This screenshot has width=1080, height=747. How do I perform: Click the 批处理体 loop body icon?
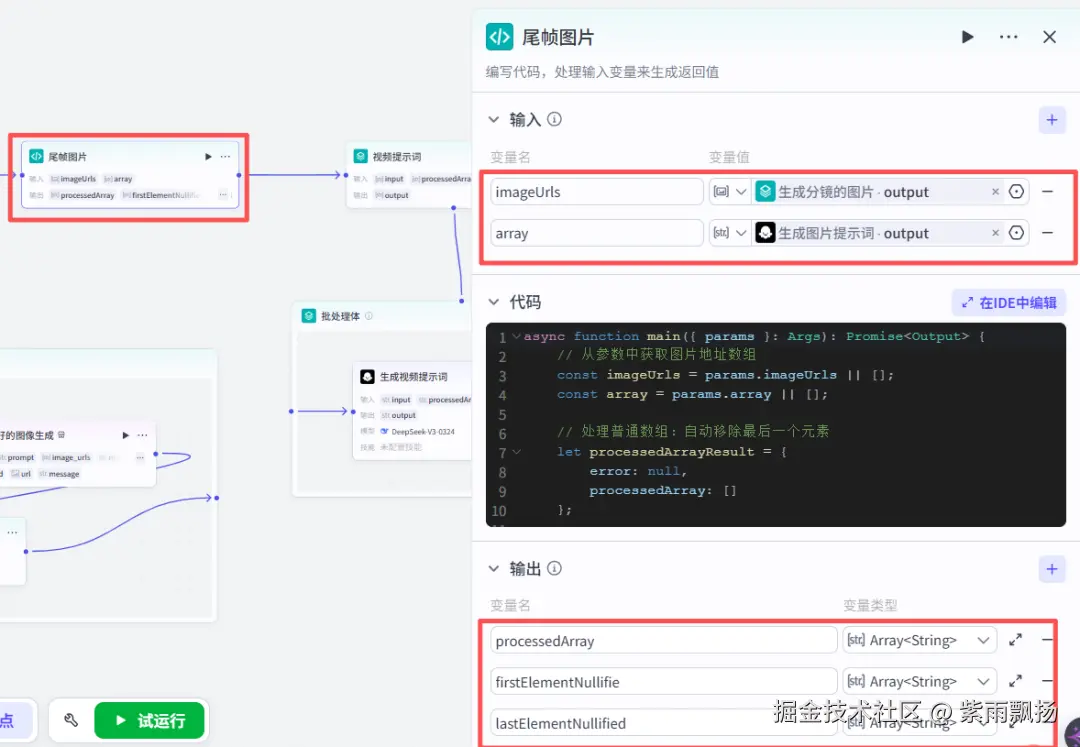pyautogui.click(x=309, y=316)
